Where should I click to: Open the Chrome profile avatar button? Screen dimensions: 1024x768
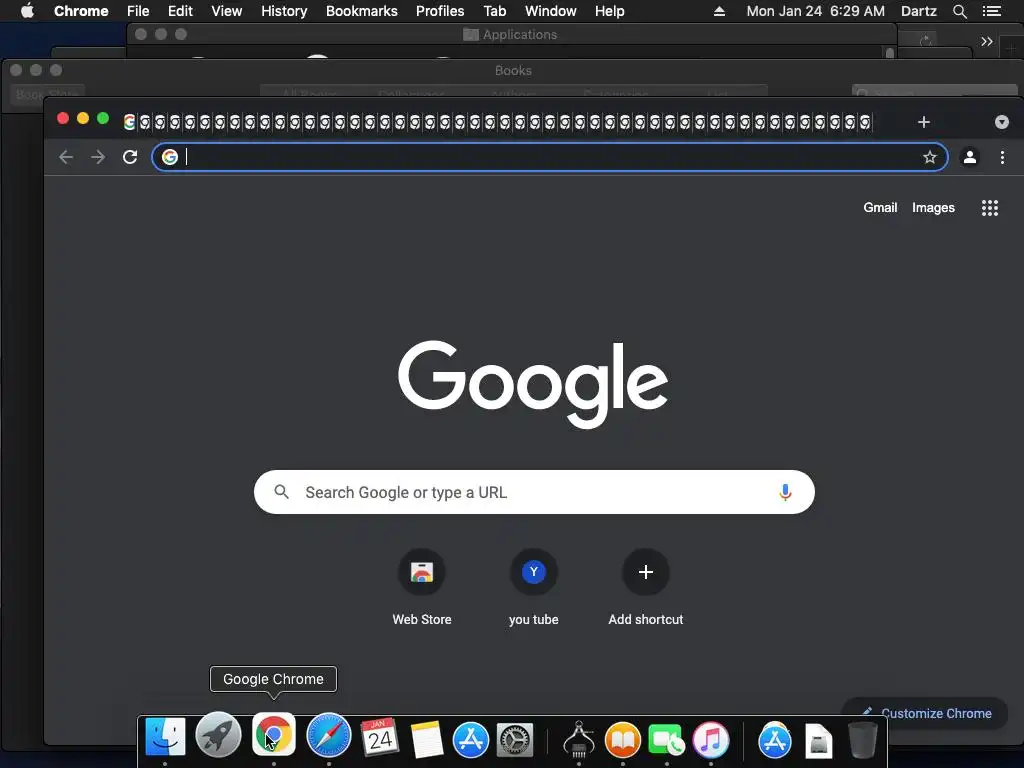click(970, 157)
